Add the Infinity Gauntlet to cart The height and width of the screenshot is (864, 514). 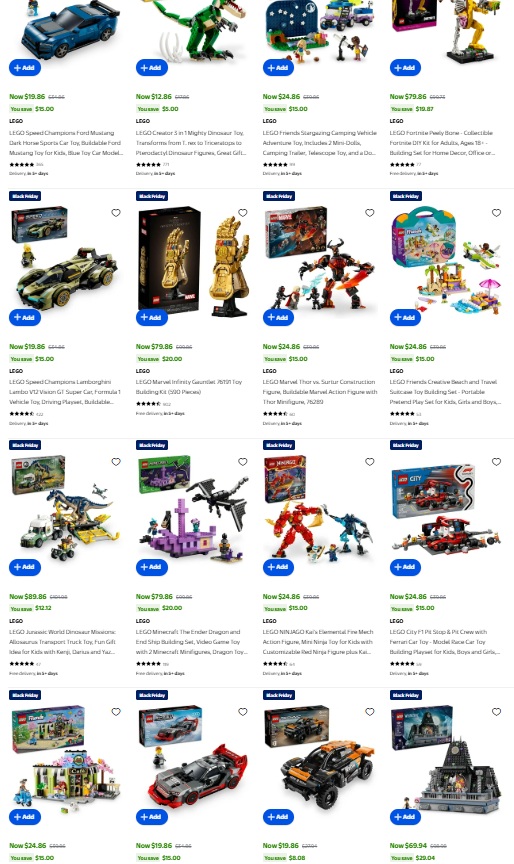pyautogui.click(x=152, y=317)
